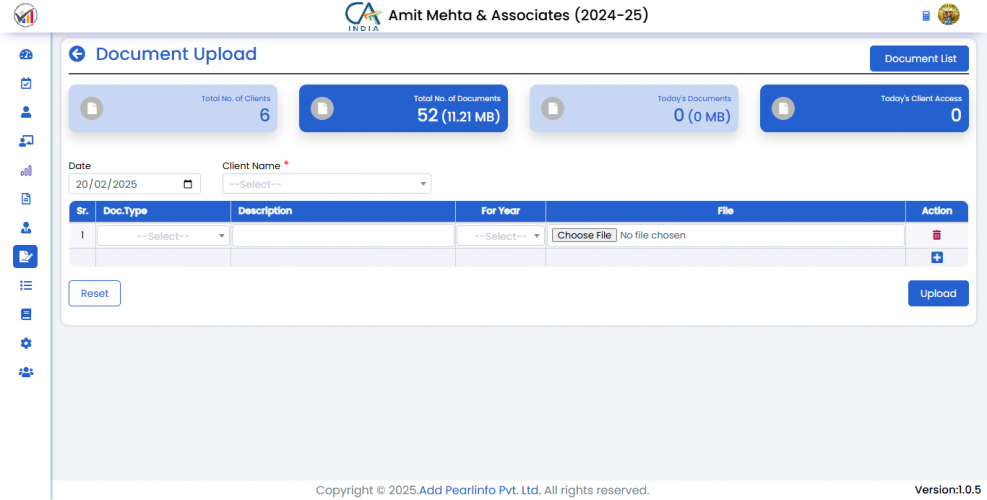Click the '0 (0 MB)' today's documents value
This screenshot has width=987, height=500.
702,115
